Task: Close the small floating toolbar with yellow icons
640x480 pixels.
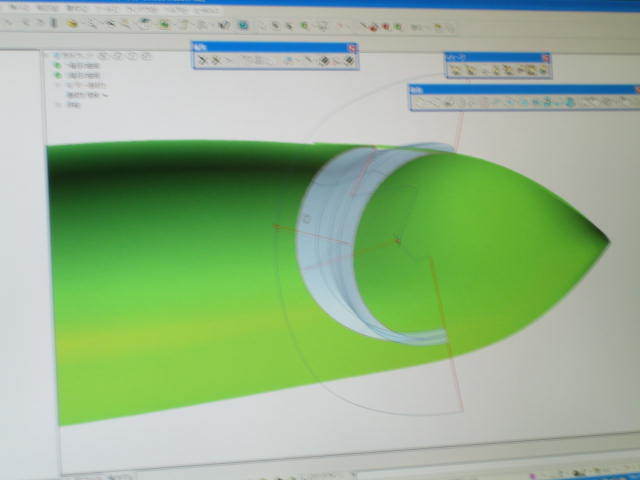Action: point(545,57)
